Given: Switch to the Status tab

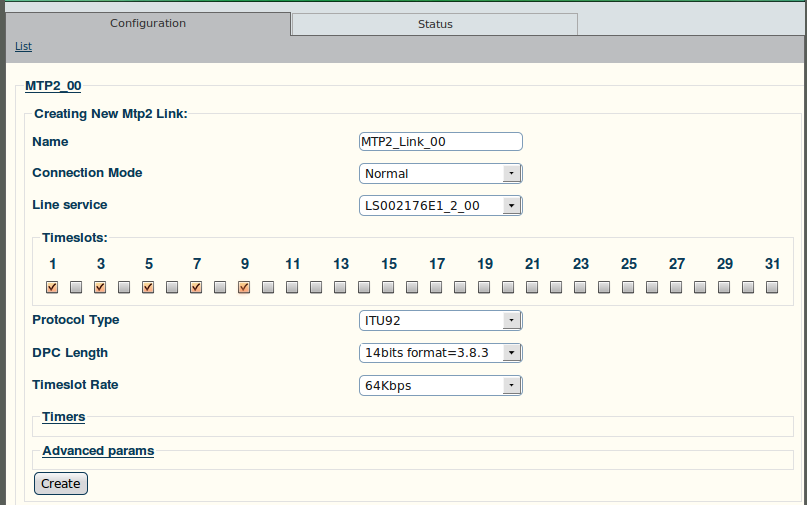Looking at the screenshot, I should (435, 24).
